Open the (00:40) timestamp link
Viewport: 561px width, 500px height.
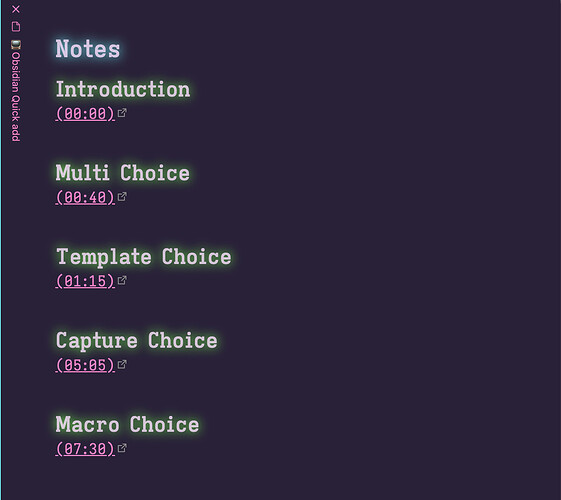[x=85, y=197]
